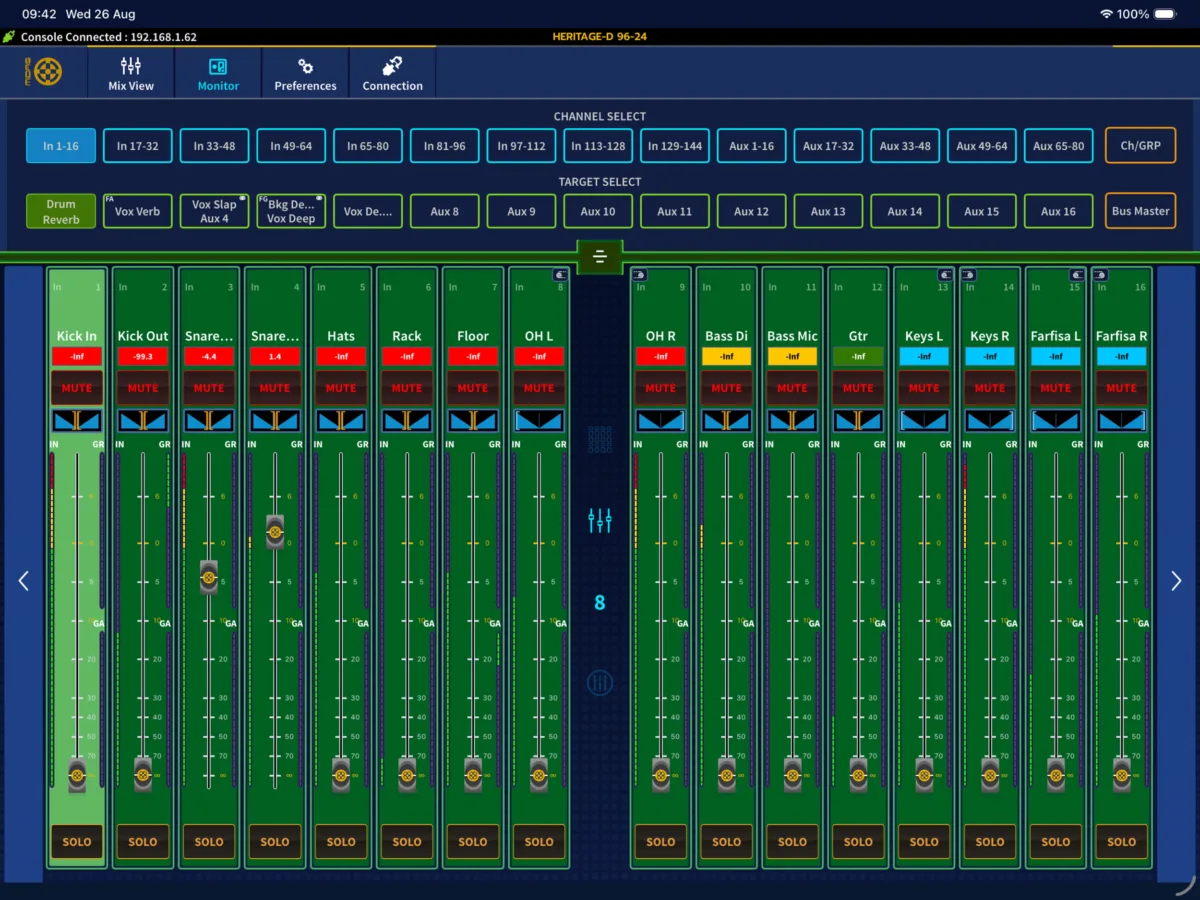The width and height of the screenshot is (1200, 900).
Task: Mute the Kick Out channel
Action: tap(143, 387)
